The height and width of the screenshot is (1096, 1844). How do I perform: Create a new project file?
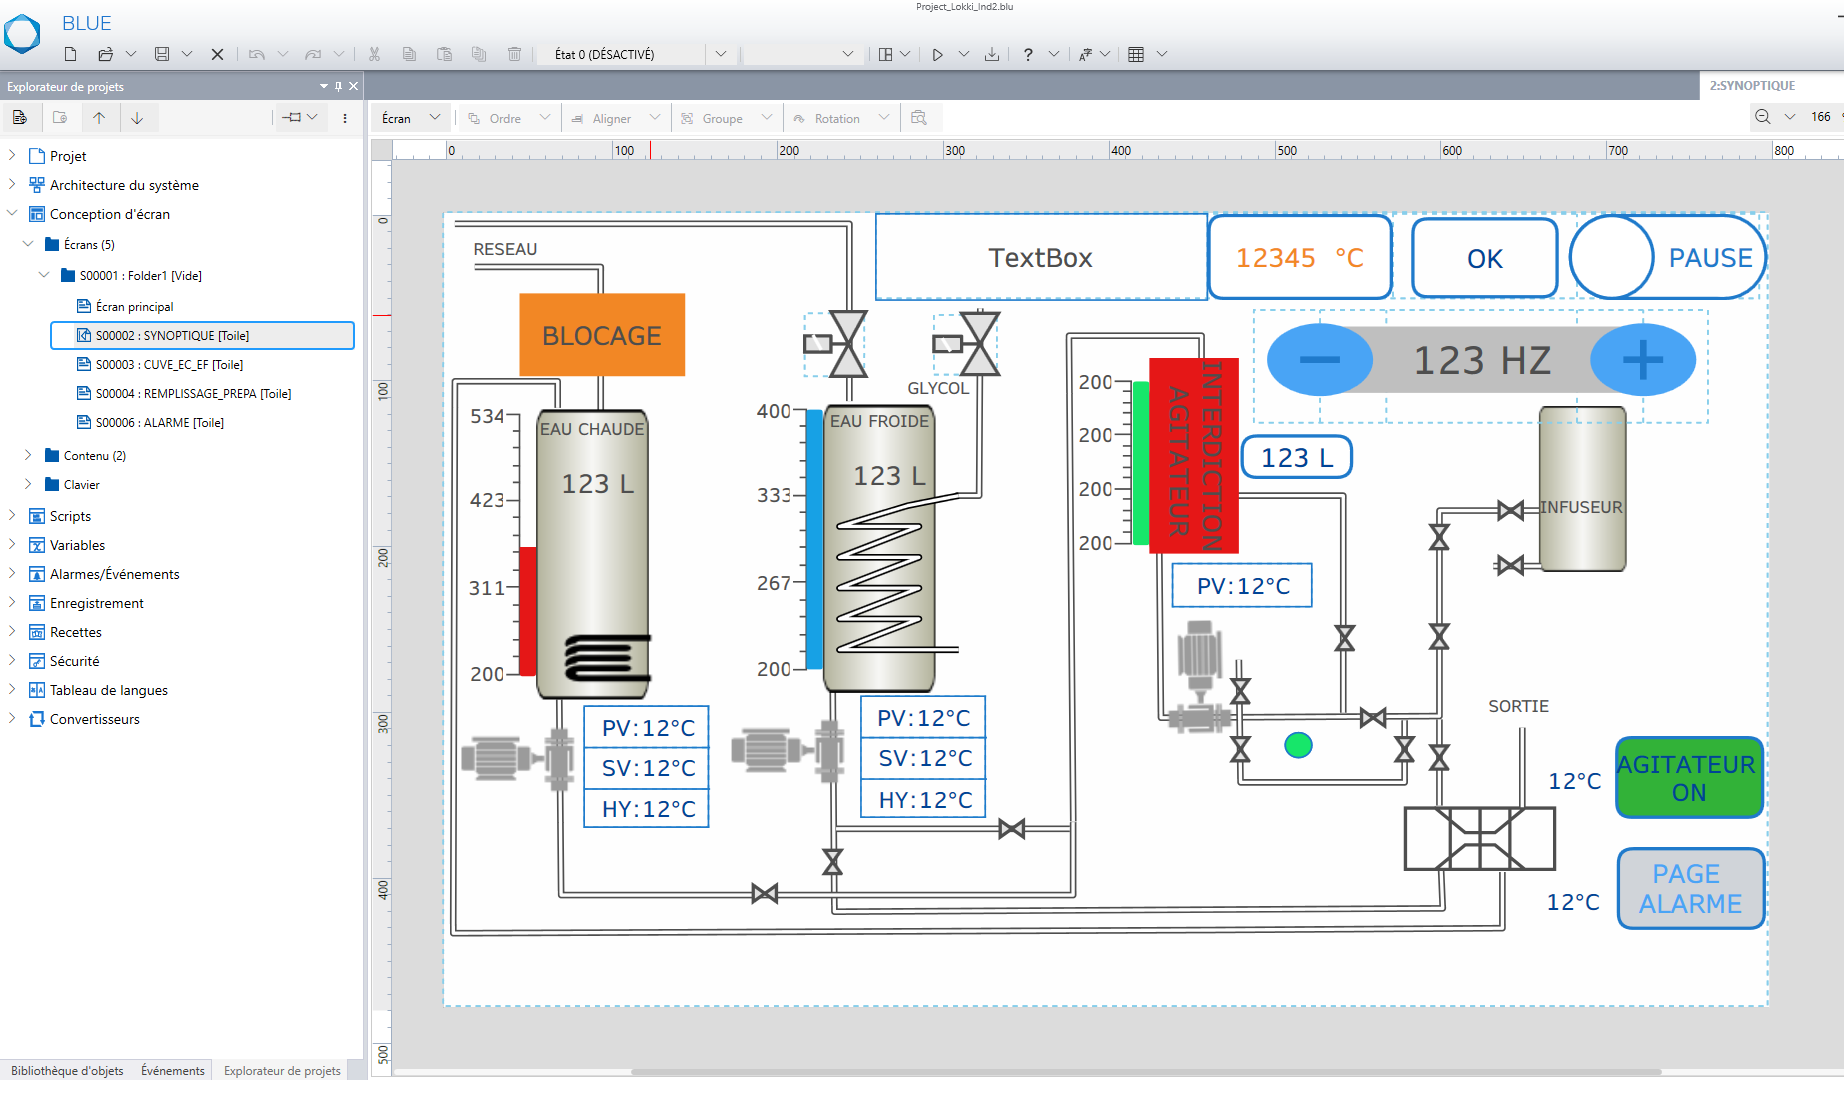[x=70, y=54]
